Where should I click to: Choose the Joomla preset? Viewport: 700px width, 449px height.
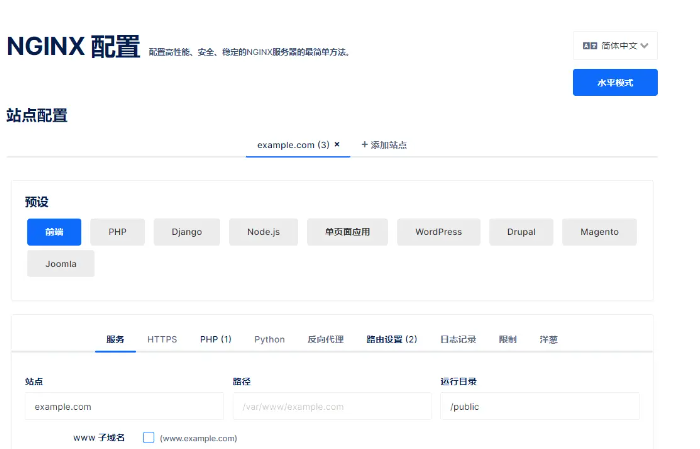coord(61,264)
